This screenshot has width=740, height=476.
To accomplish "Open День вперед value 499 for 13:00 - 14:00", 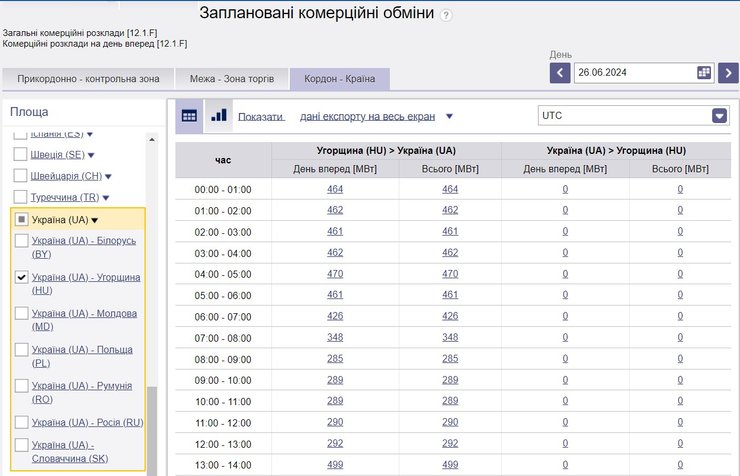I will 335,465.
